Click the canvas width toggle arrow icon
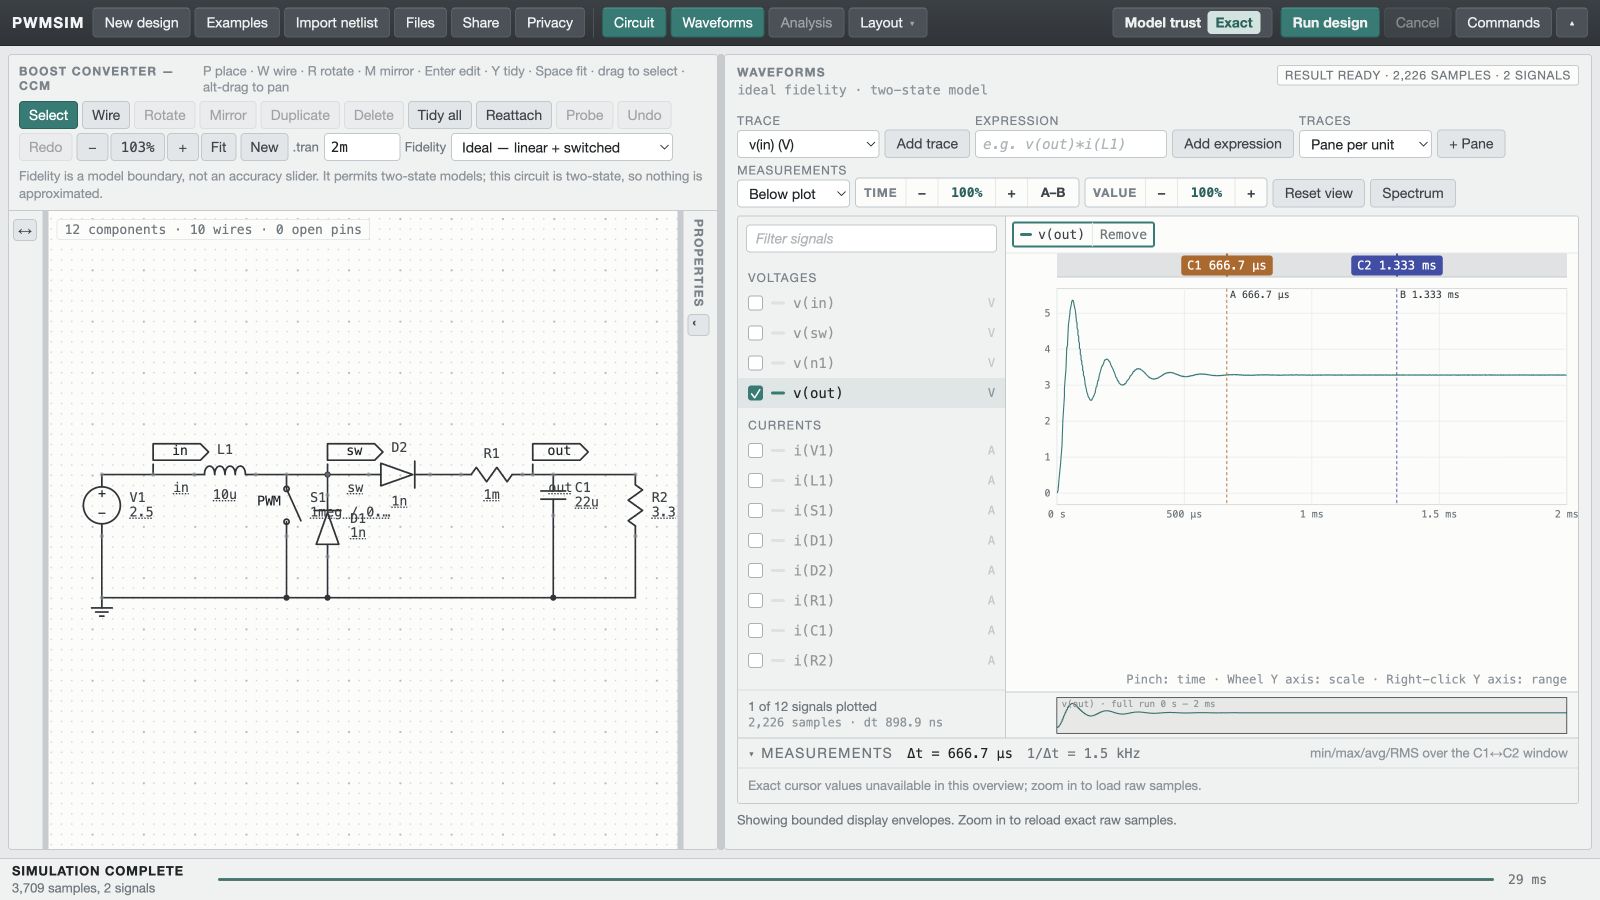The image size is (1600, 900). tap(25, 231)
